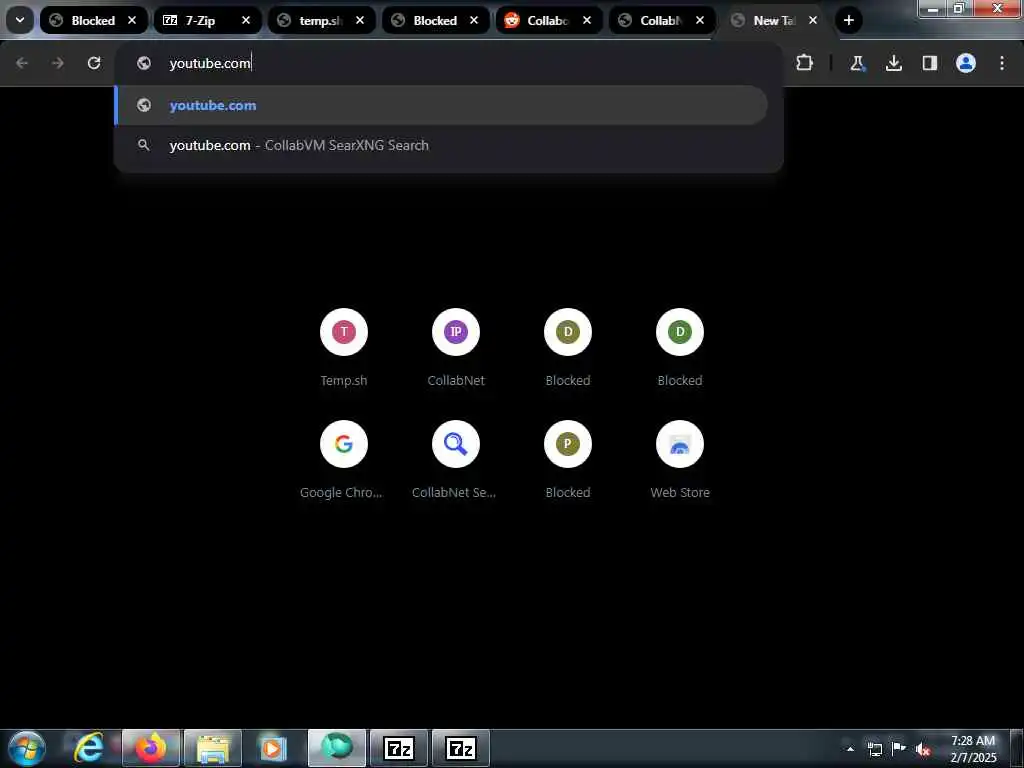1024x768 pixels.
Task: Open the Web Store shortcut
Action: (x=680, y=460)
